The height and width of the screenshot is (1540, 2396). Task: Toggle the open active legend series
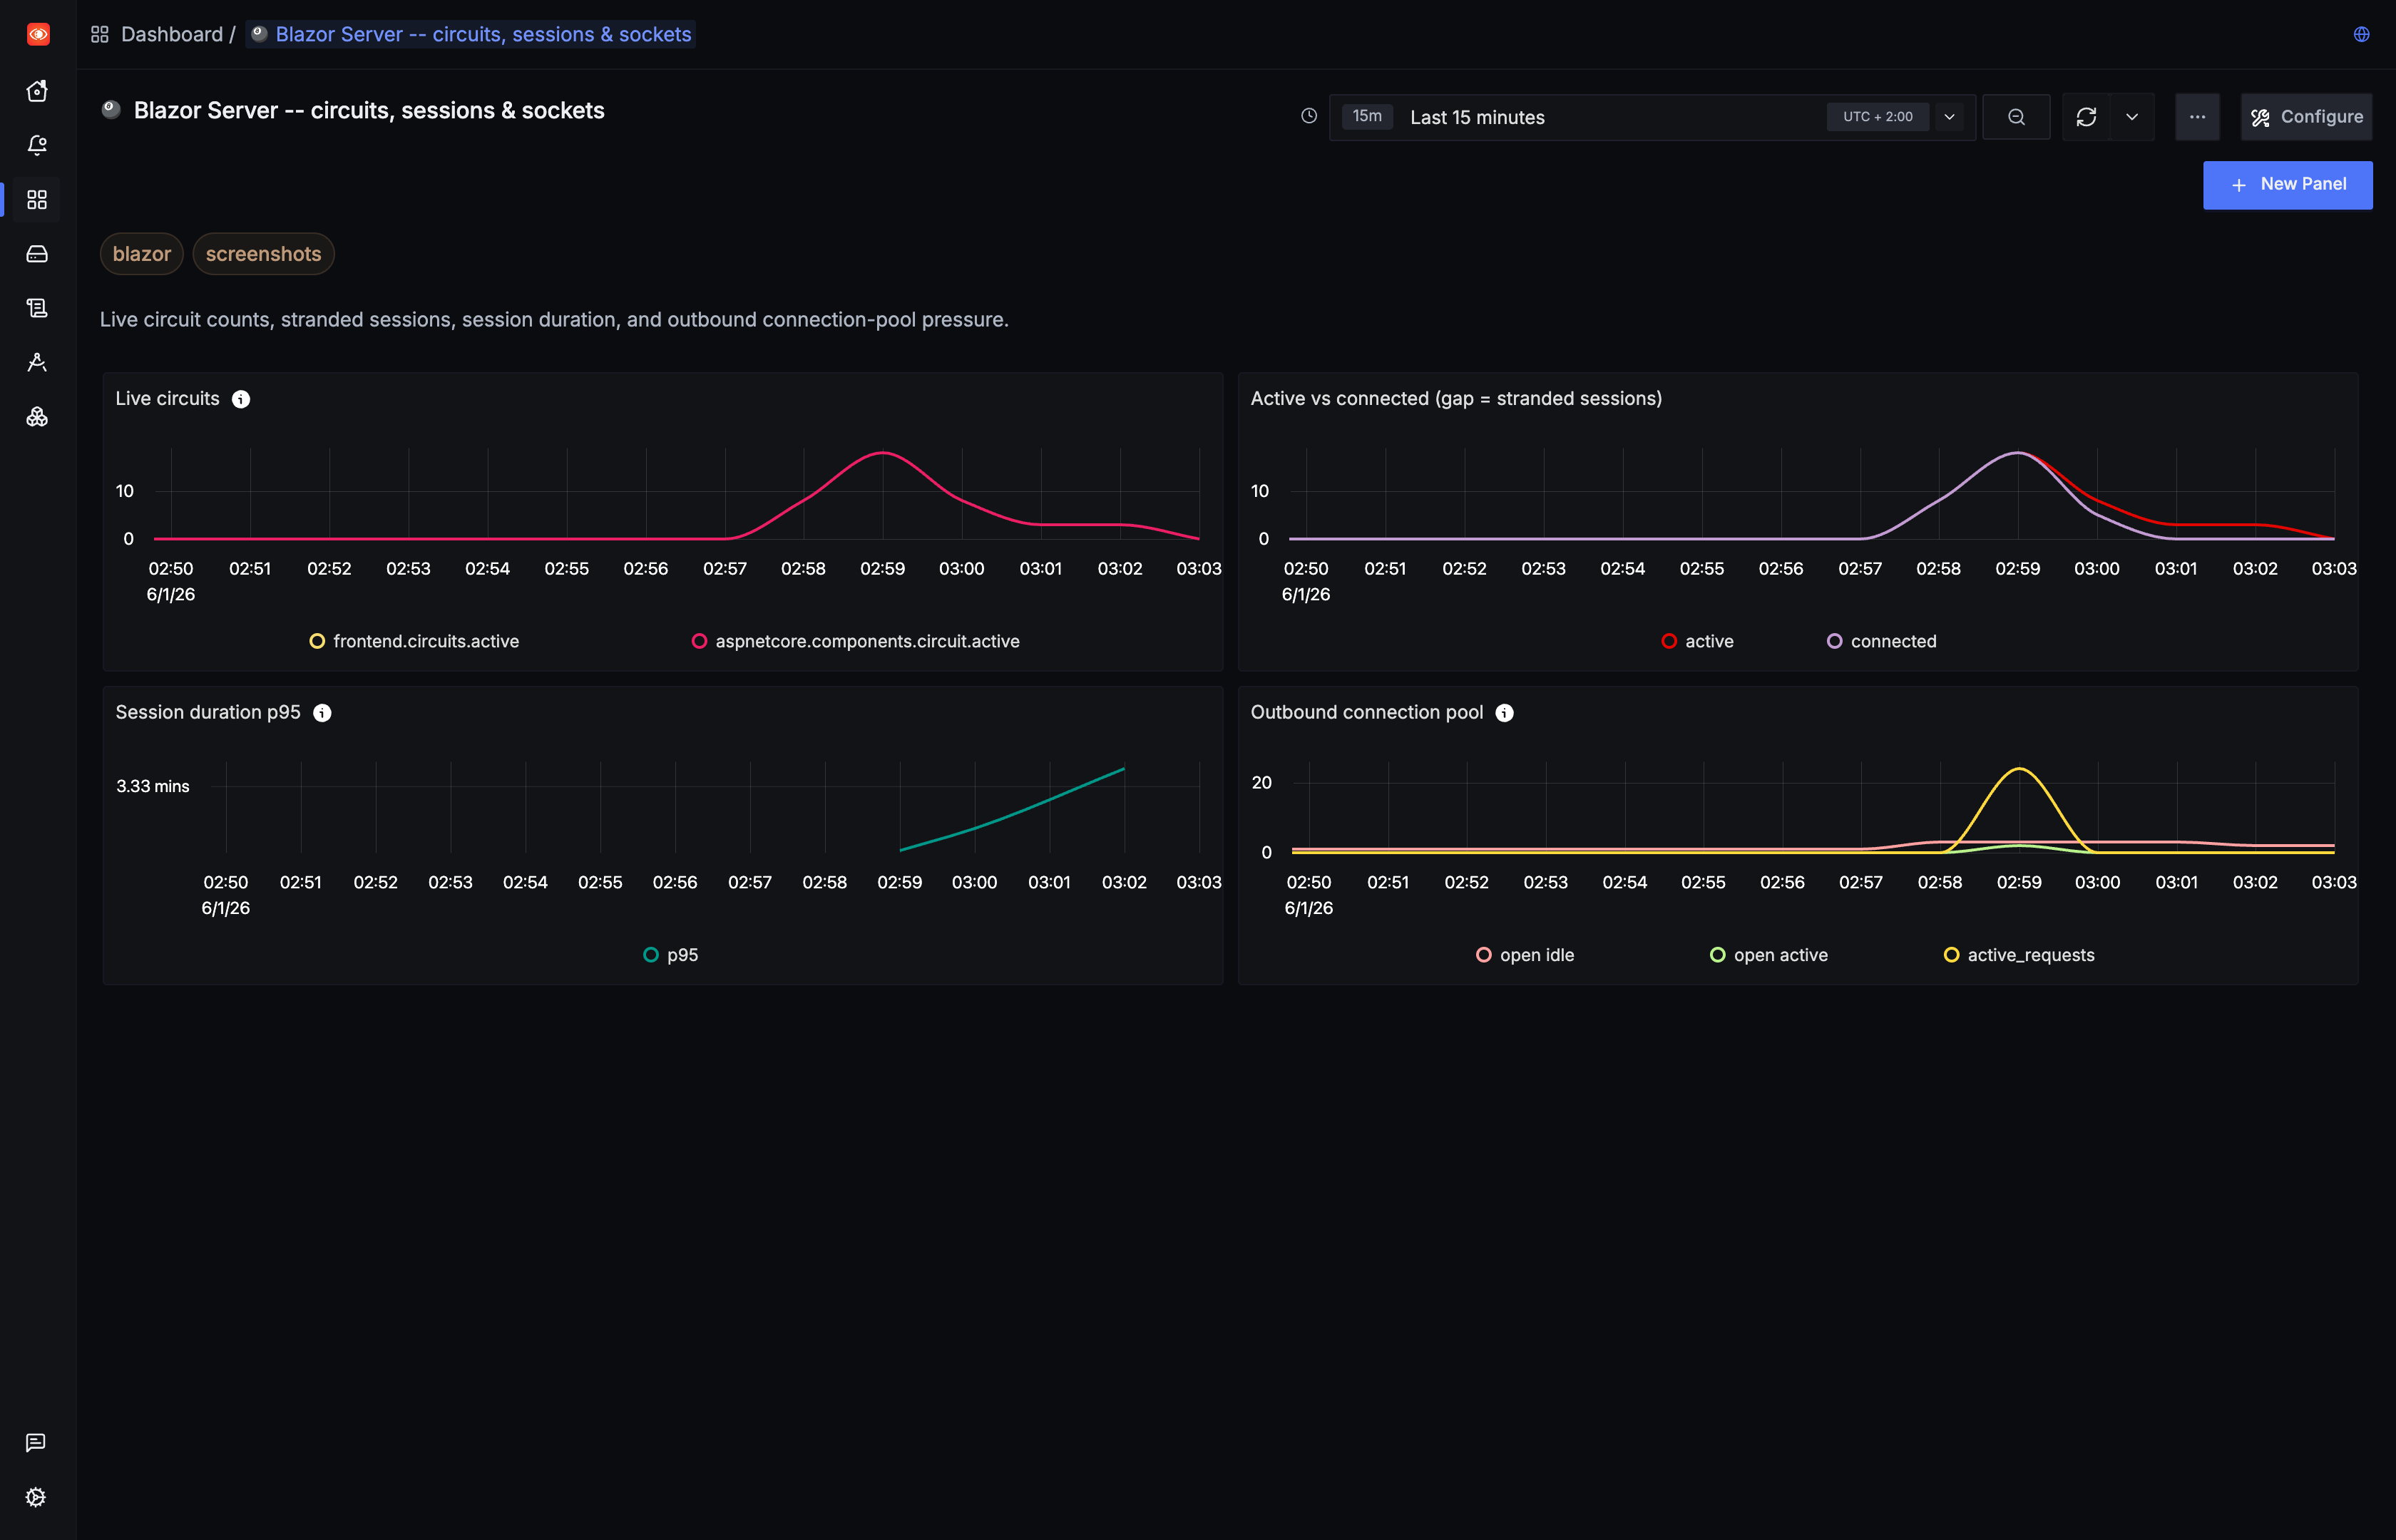click(x=1768, y=955)
